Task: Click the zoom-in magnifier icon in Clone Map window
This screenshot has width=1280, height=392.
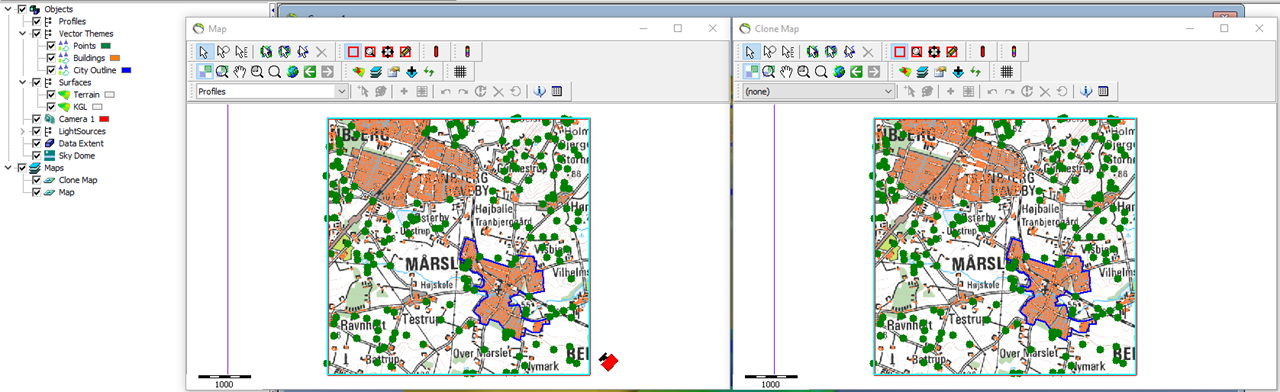Action: 803,71
